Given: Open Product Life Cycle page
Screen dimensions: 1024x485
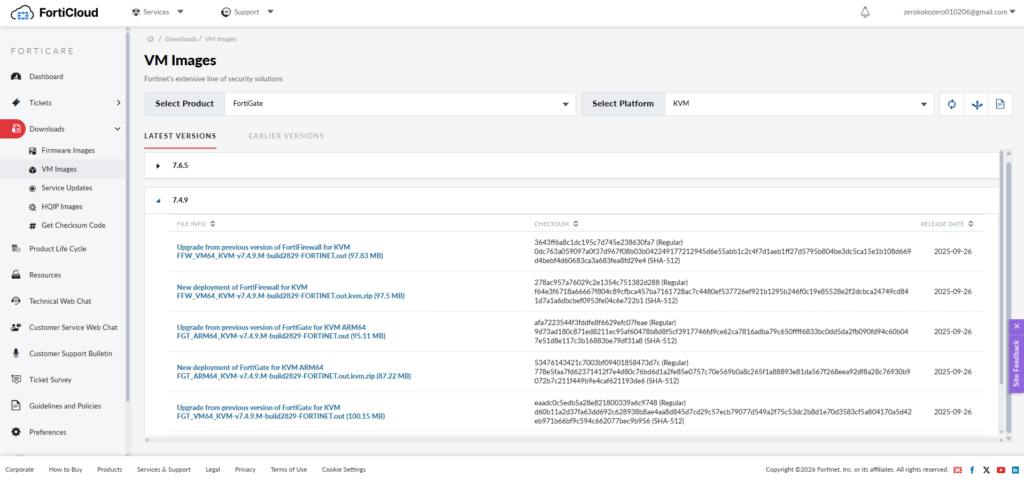Looking at the screenshot, I should pos(57,249).
